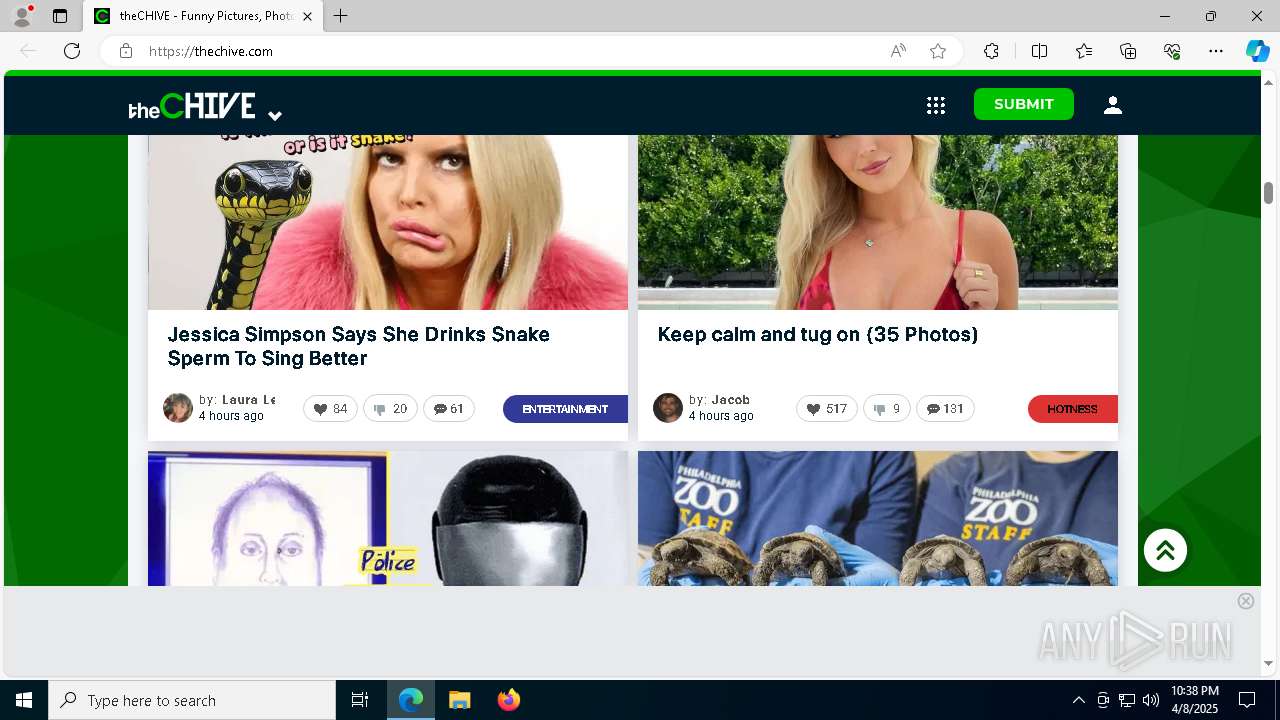Viewport: 1280px width, 720px height.
Task: Click the scroll-to-top double chevron button
Action: (1165, 550)
